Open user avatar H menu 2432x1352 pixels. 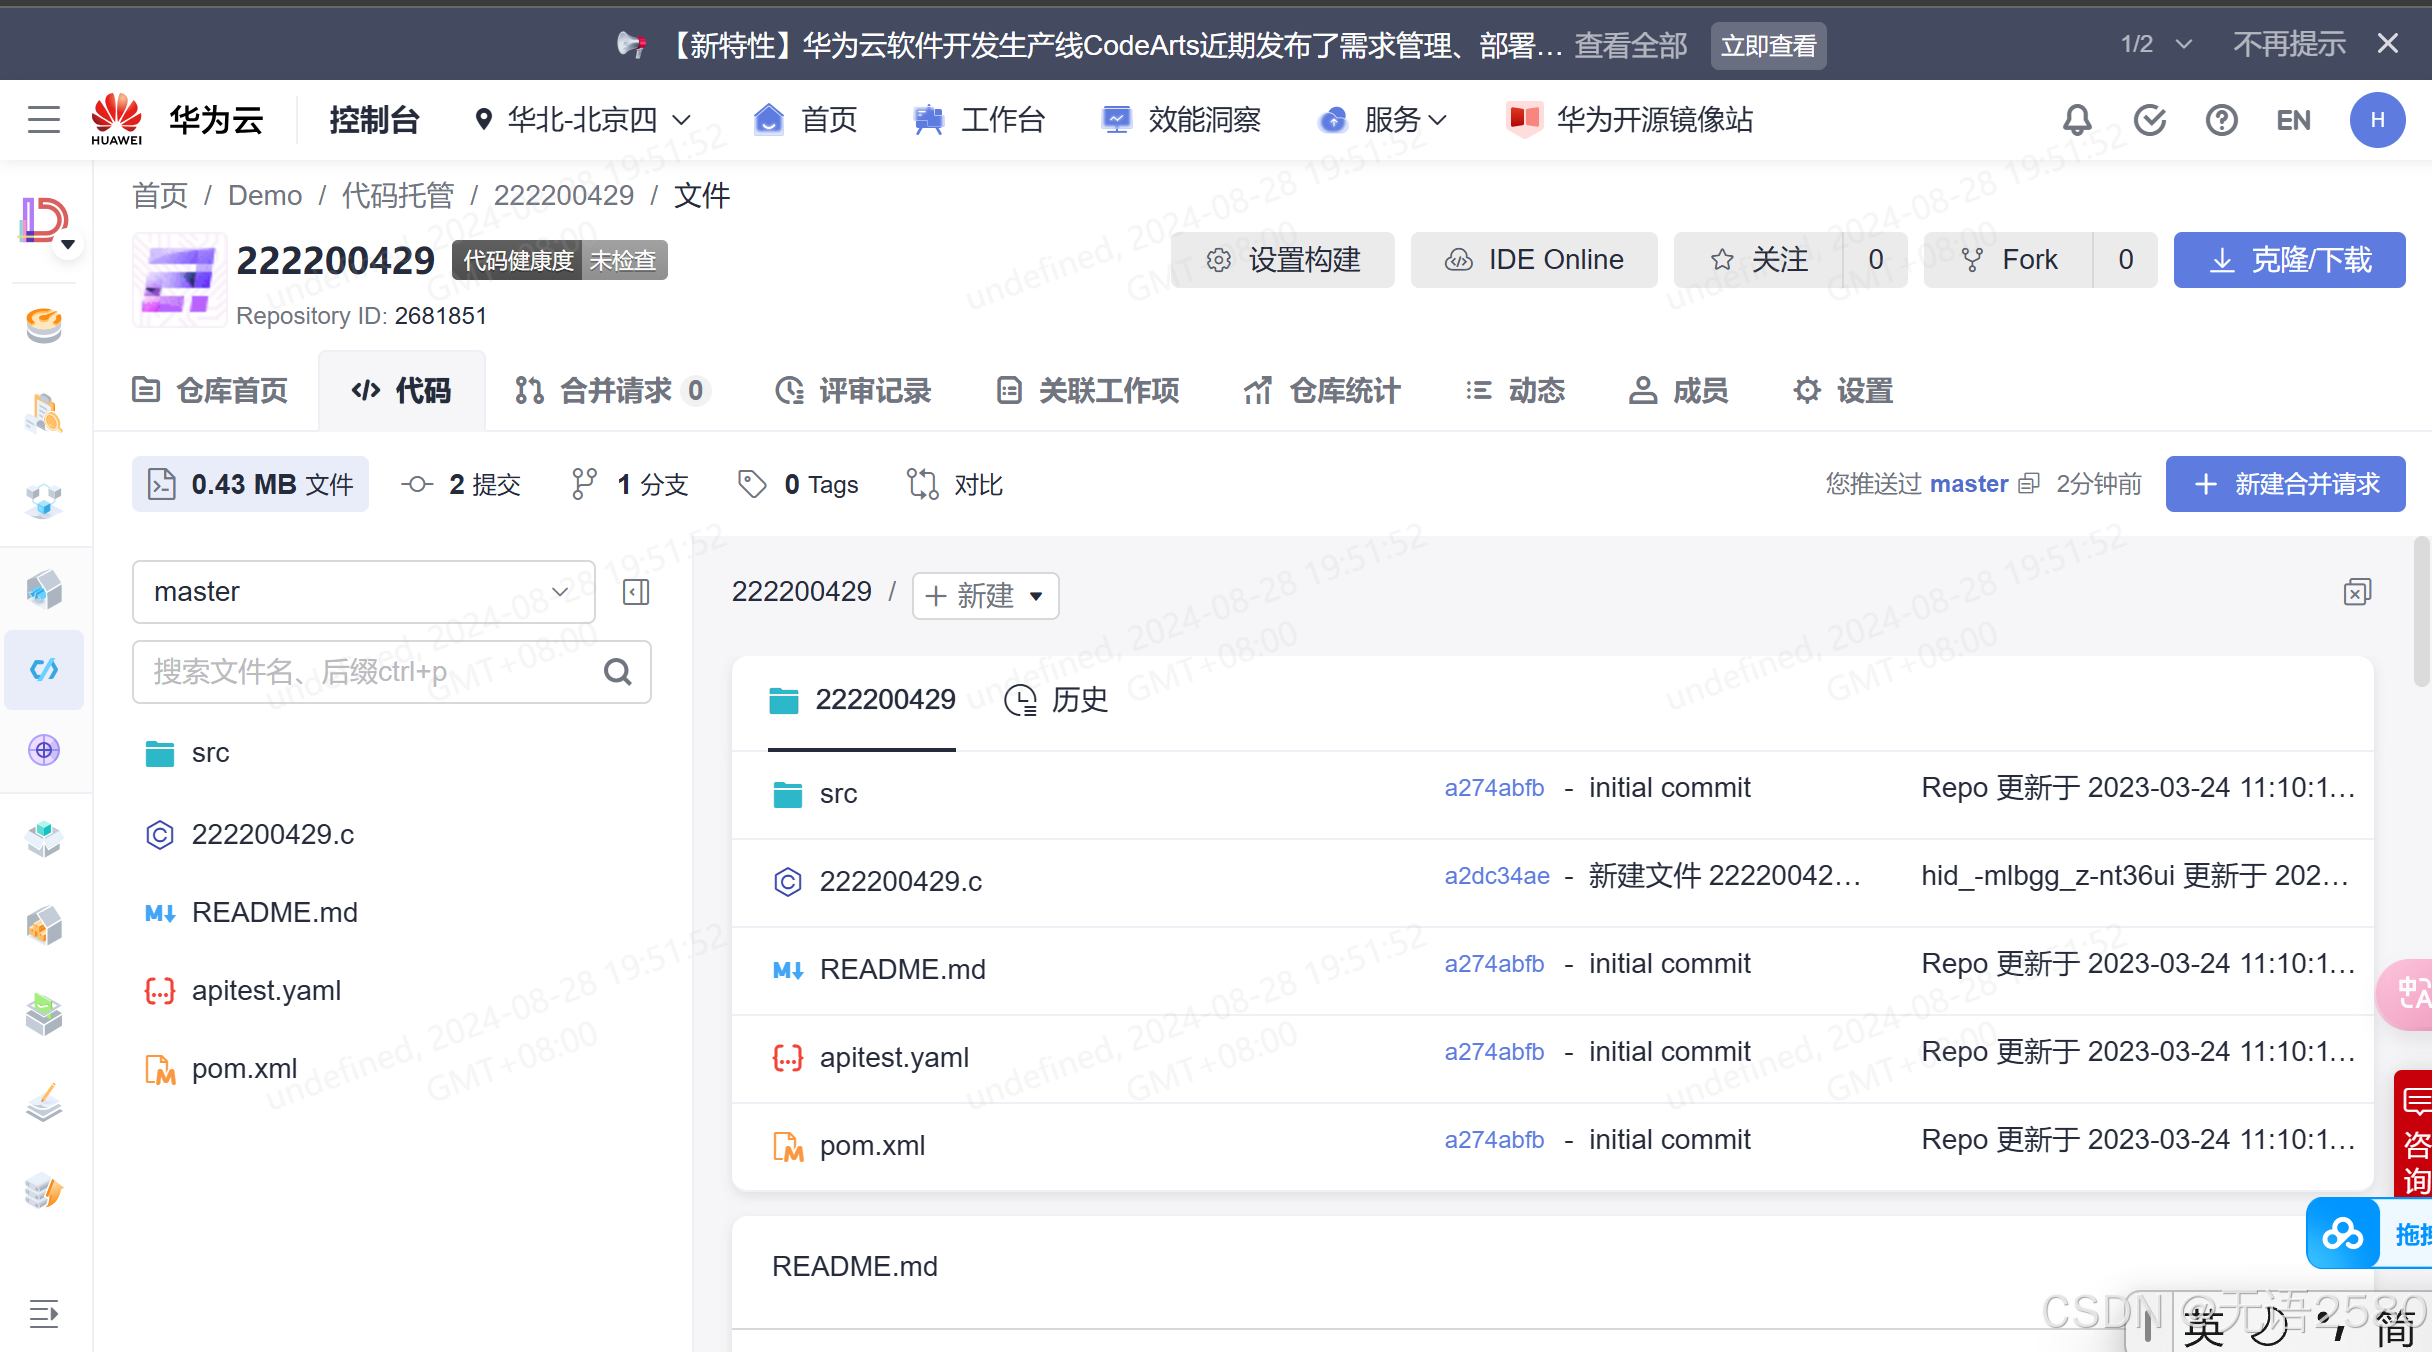pos(2377,120)
